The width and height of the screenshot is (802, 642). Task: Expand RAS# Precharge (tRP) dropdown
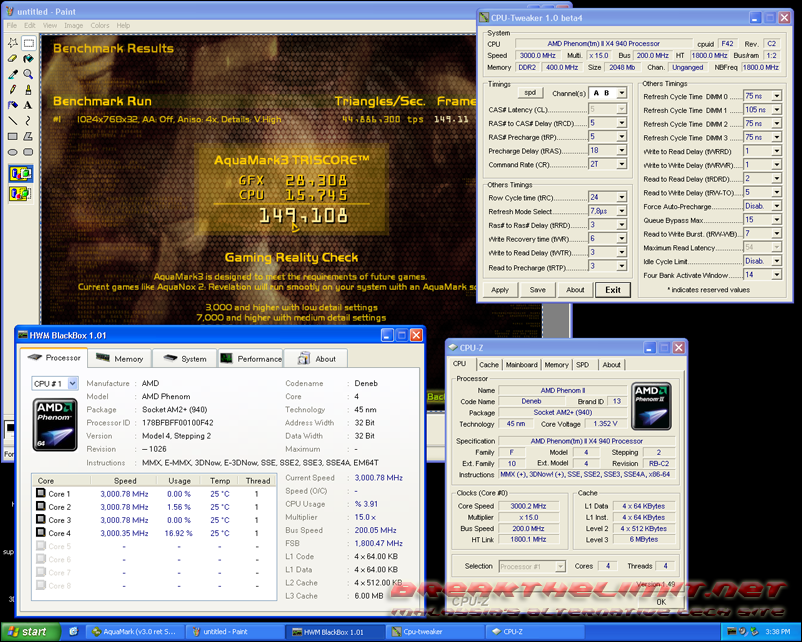point(607,137)
